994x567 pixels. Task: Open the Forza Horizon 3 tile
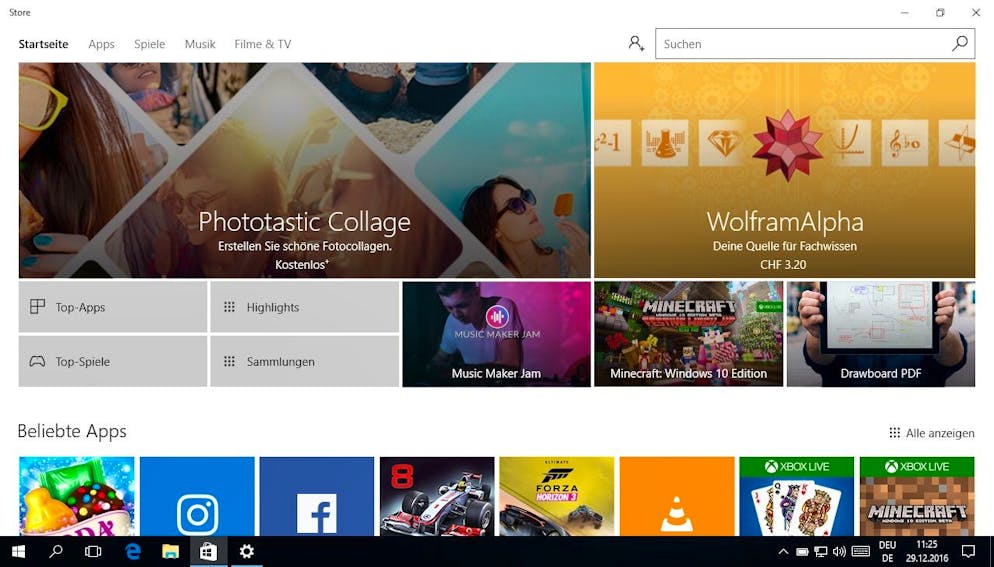coord(557,496)
